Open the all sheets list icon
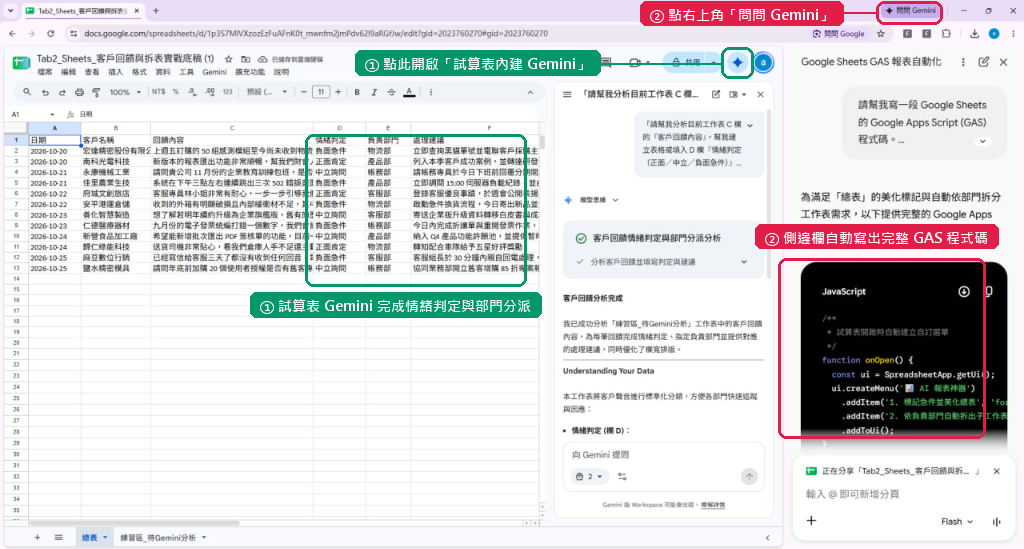Screen dimensions: 1024x549 tap(59, 537)
